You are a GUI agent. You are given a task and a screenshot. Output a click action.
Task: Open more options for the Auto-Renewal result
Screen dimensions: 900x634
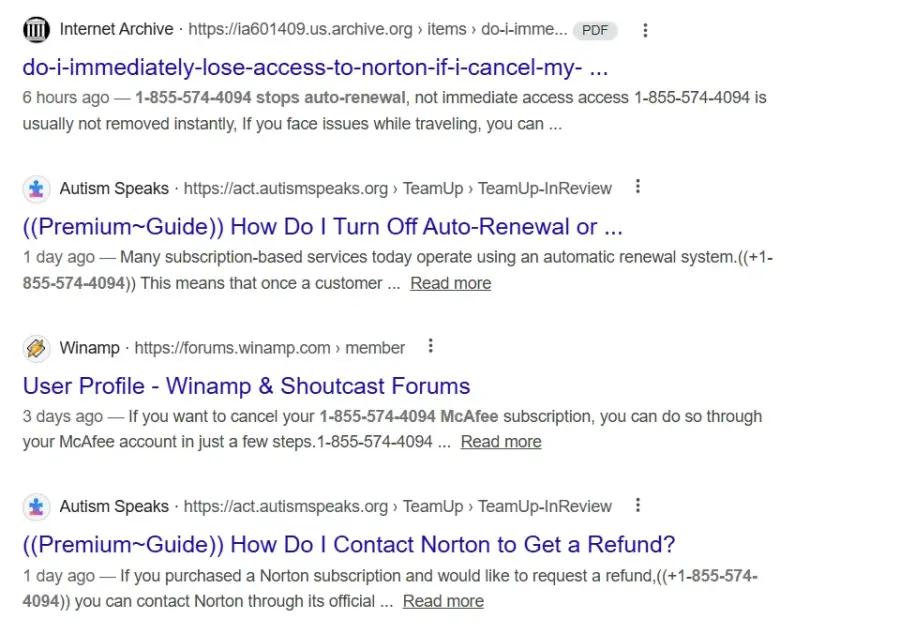pos(638,186)
